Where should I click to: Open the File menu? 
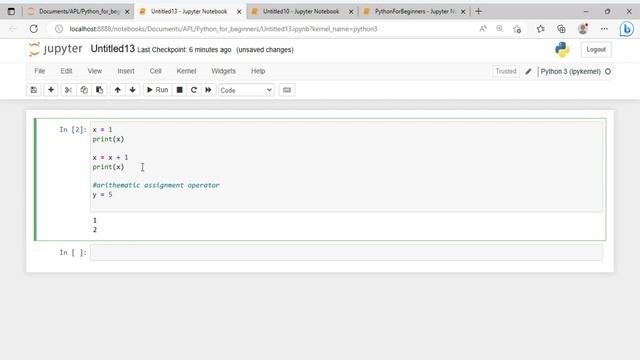click(40, 71)
